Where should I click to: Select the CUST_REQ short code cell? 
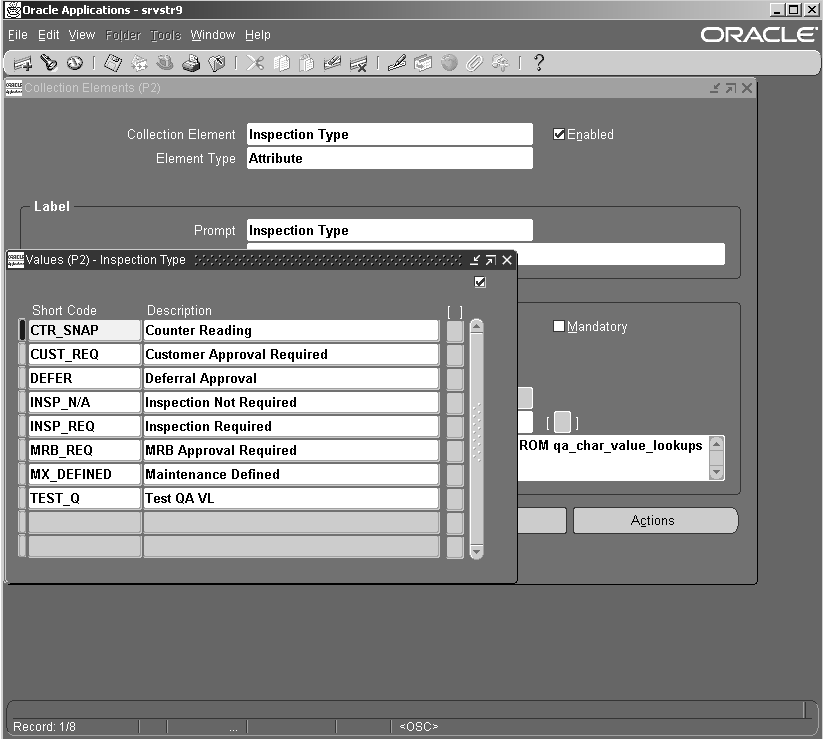[85, 355]
